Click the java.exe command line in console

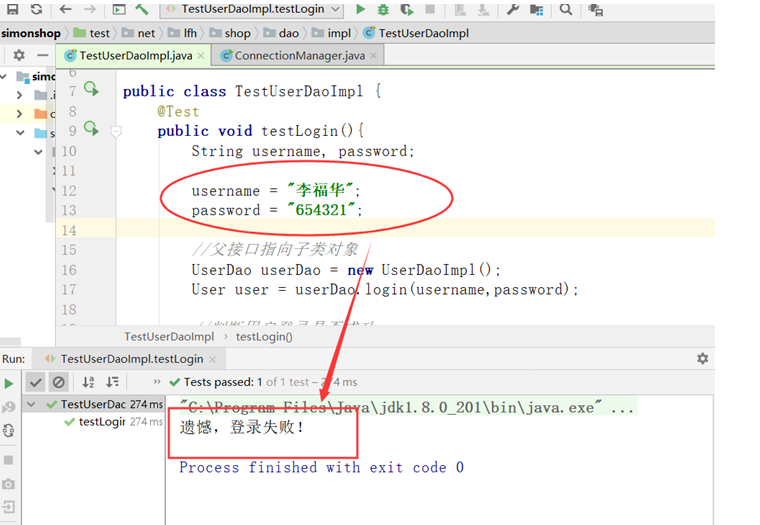406,407
